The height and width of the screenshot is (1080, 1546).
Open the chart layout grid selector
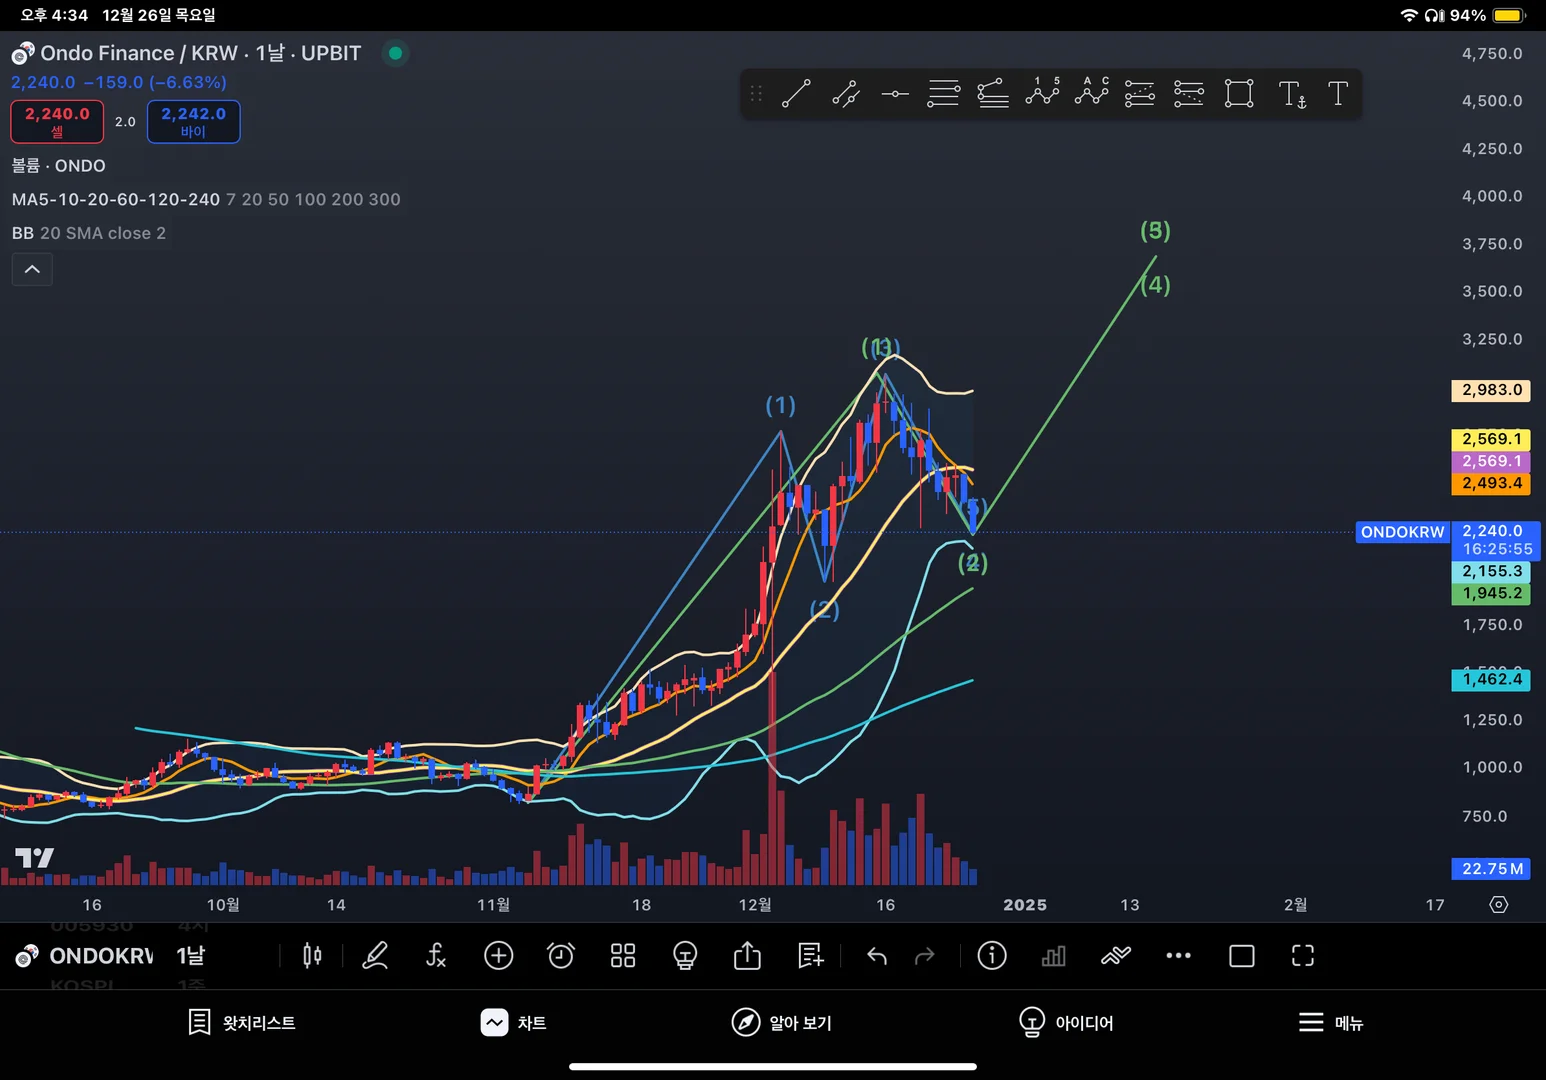[623, 956]
